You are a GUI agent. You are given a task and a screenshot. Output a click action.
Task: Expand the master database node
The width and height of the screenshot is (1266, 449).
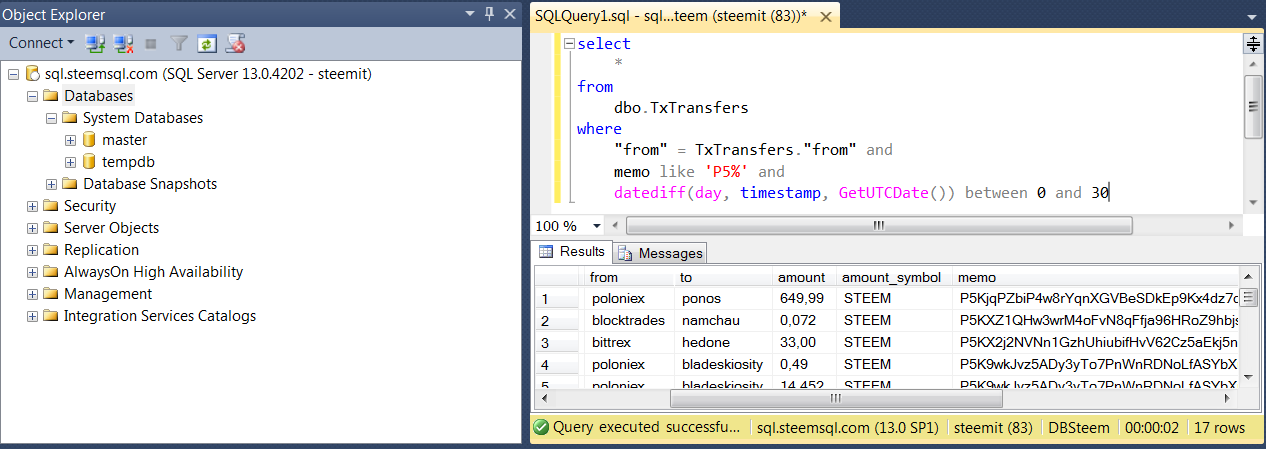click(x=70, y=140)
